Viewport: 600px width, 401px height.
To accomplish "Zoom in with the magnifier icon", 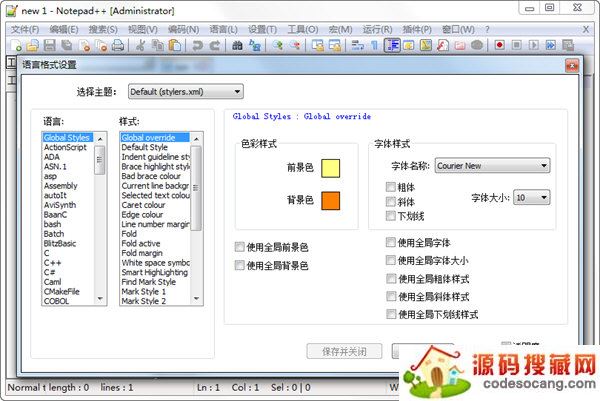I will click(277, 46).
